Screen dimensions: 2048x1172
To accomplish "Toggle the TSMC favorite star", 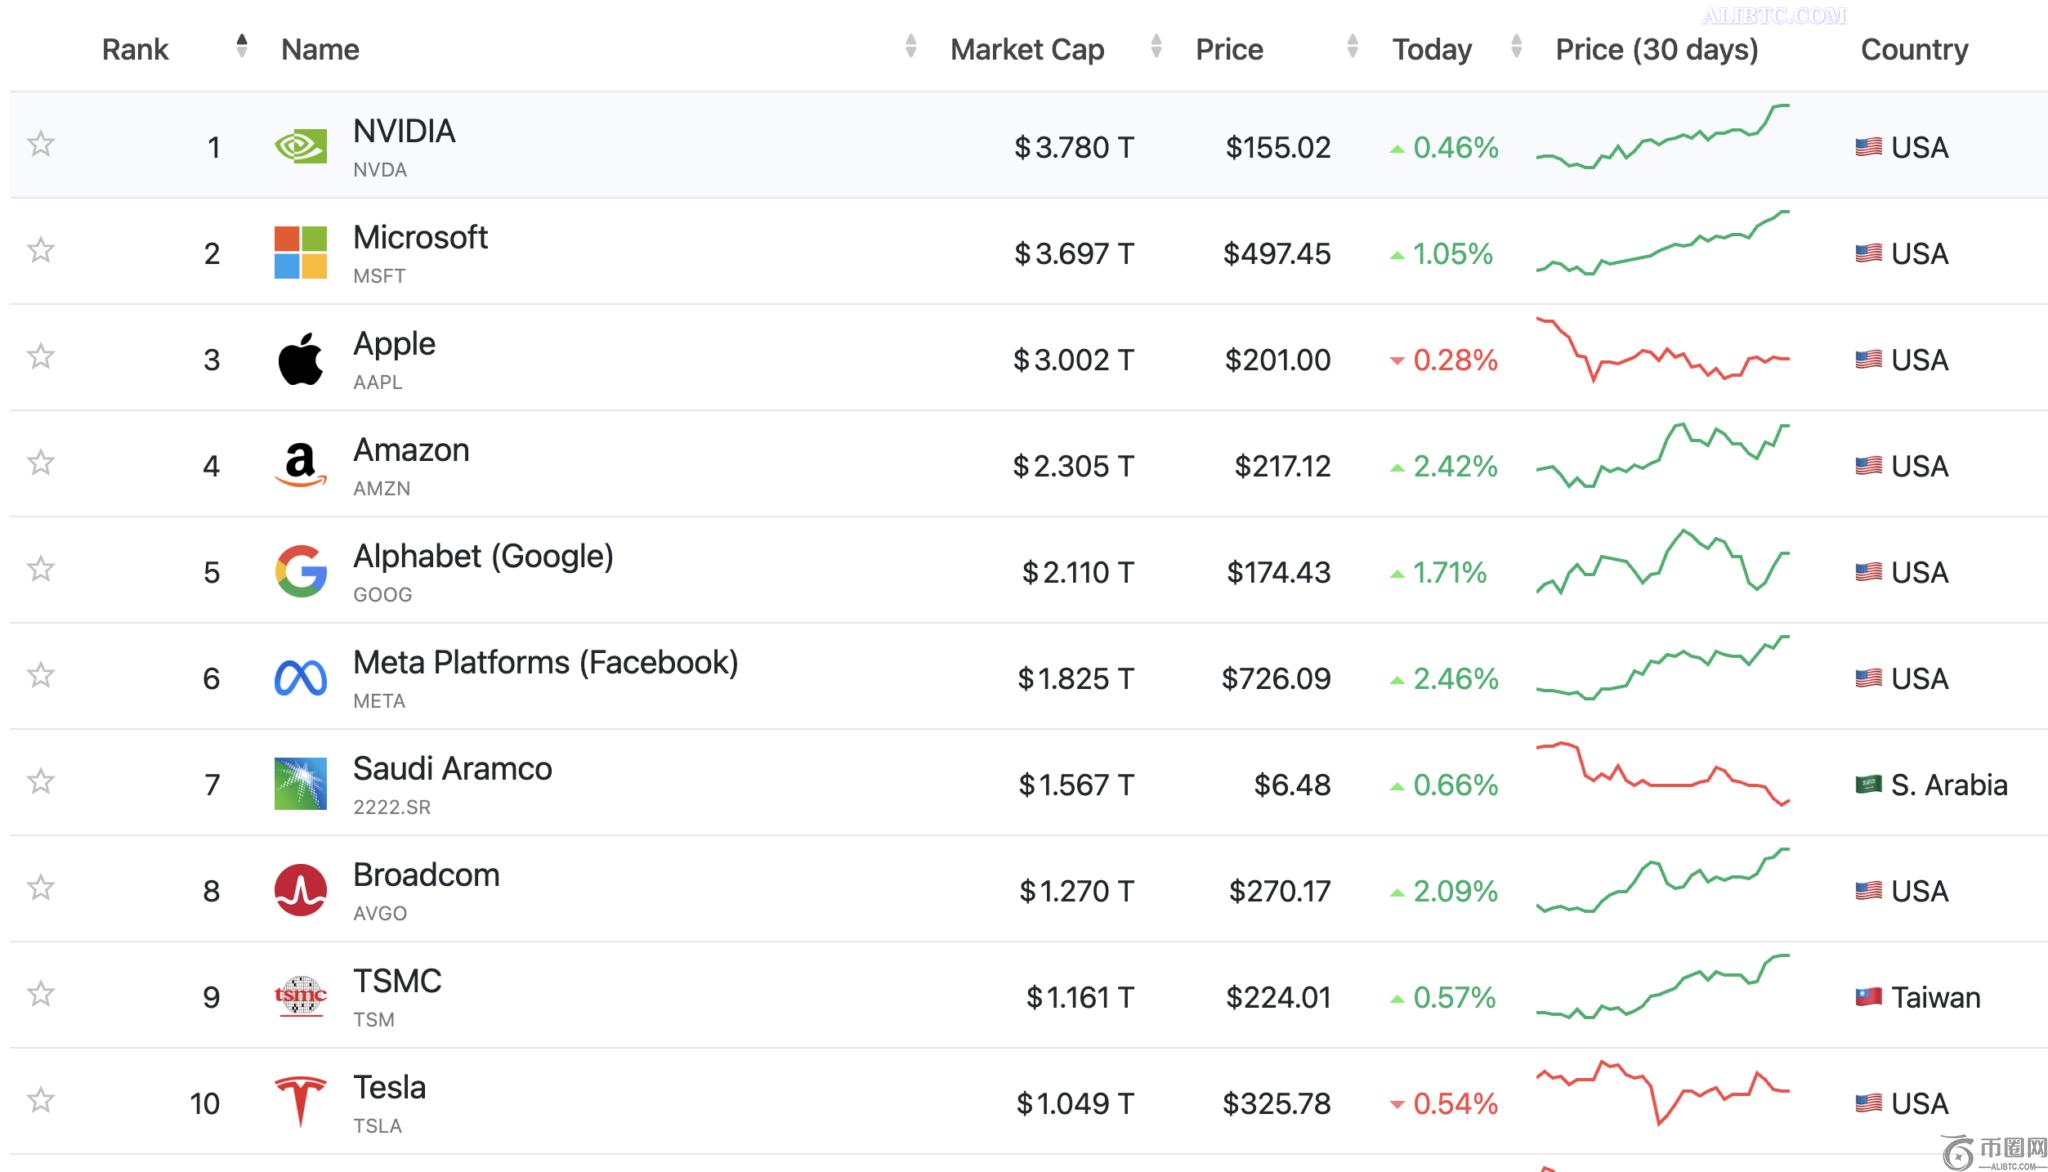I will [x=40, y=994].
